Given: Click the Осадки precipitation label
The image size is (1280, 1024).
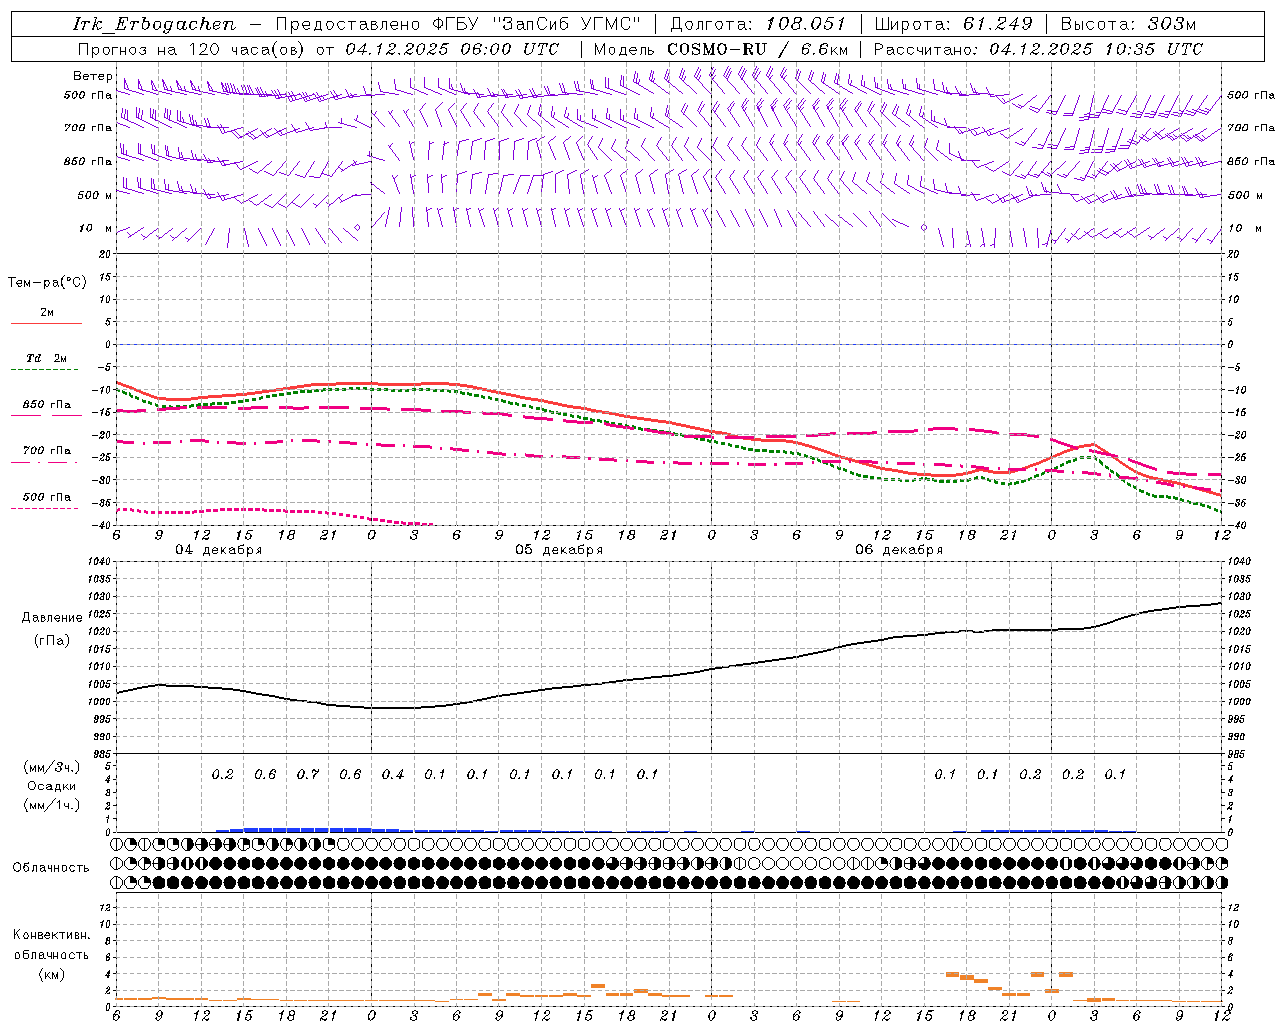Looking at the screenshot, I should pyautogui.click(x=51, y=786).
